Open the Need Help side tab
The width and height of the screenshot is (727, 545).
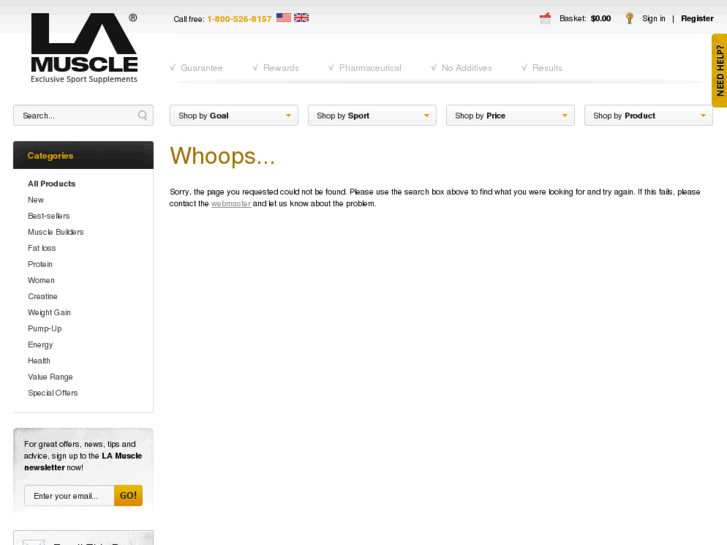720,71
